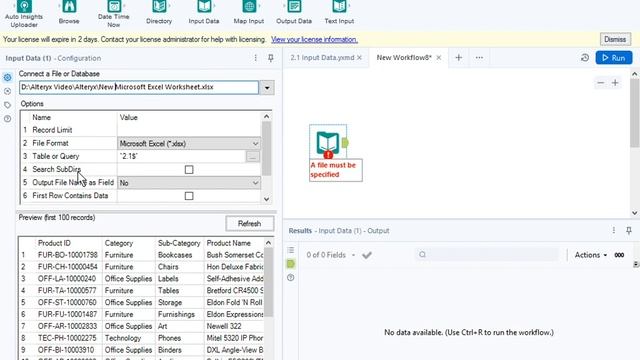Select the Map Input tool
The width and height of the screenshot is (640, 360).
click(249, 12)
